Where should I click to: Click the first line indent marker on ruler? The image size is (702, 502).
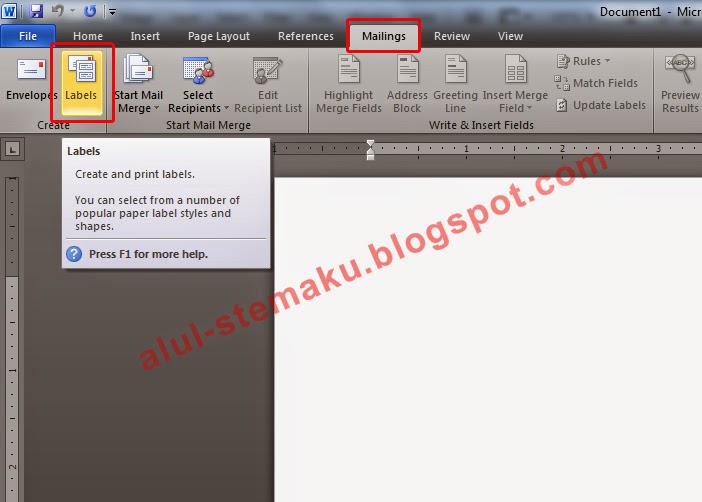coord(370,144)
